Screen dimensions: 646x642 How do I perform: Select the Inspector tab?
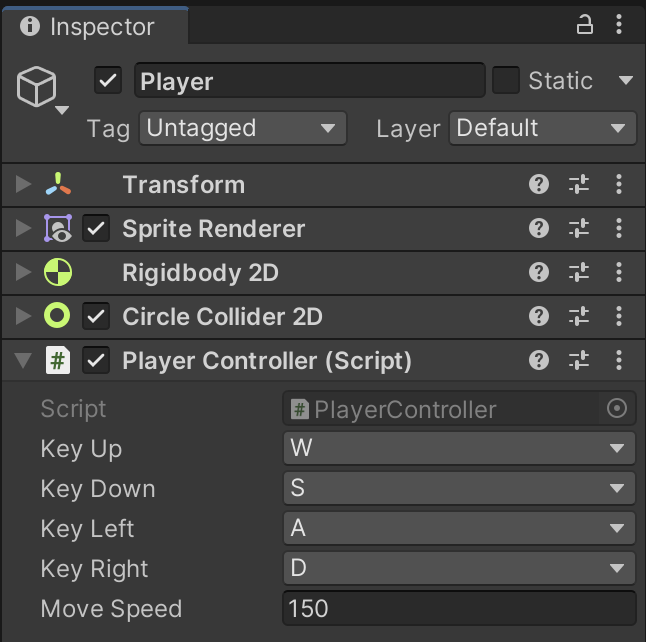(88, 27)
